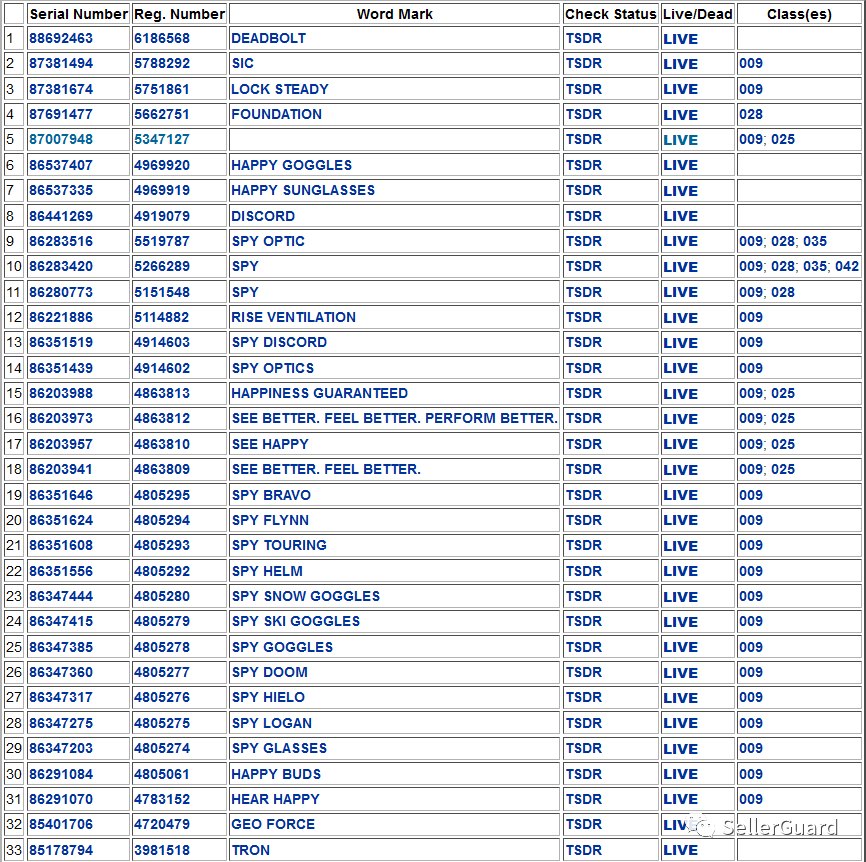Click serial number 86441269 for DISCORD
This screenshot has height=862, width=866.
pos(61,216)
